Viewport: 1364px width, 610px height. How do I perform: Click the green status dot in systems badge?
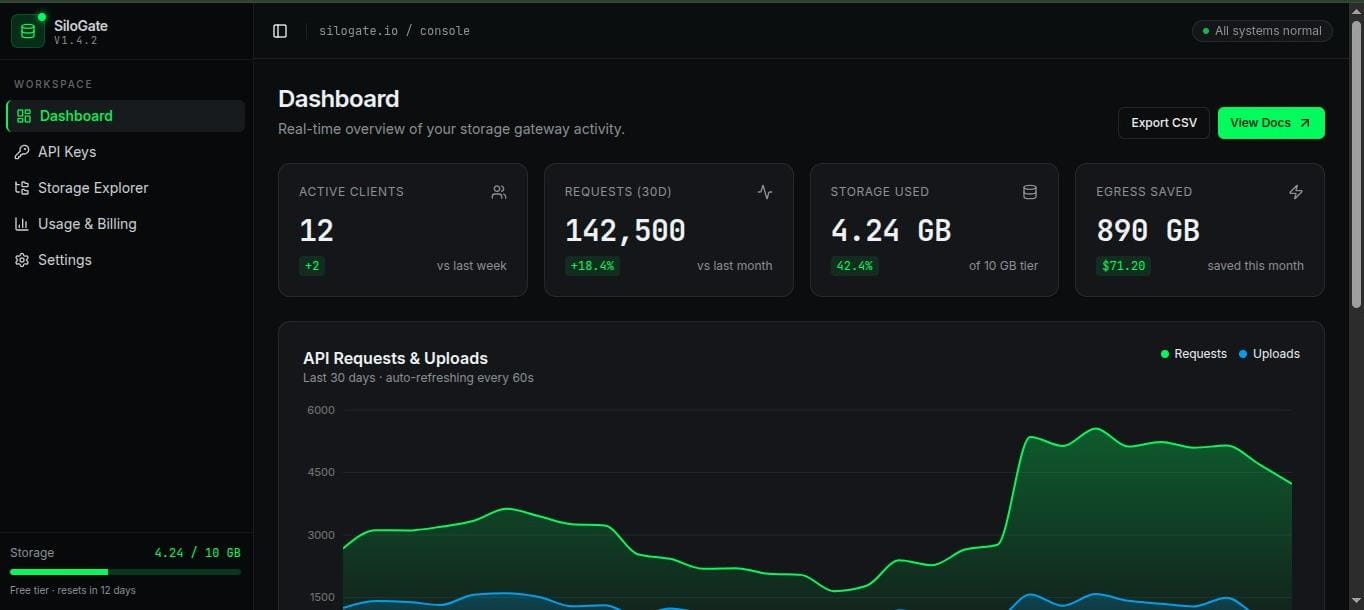click(1206, 31)
